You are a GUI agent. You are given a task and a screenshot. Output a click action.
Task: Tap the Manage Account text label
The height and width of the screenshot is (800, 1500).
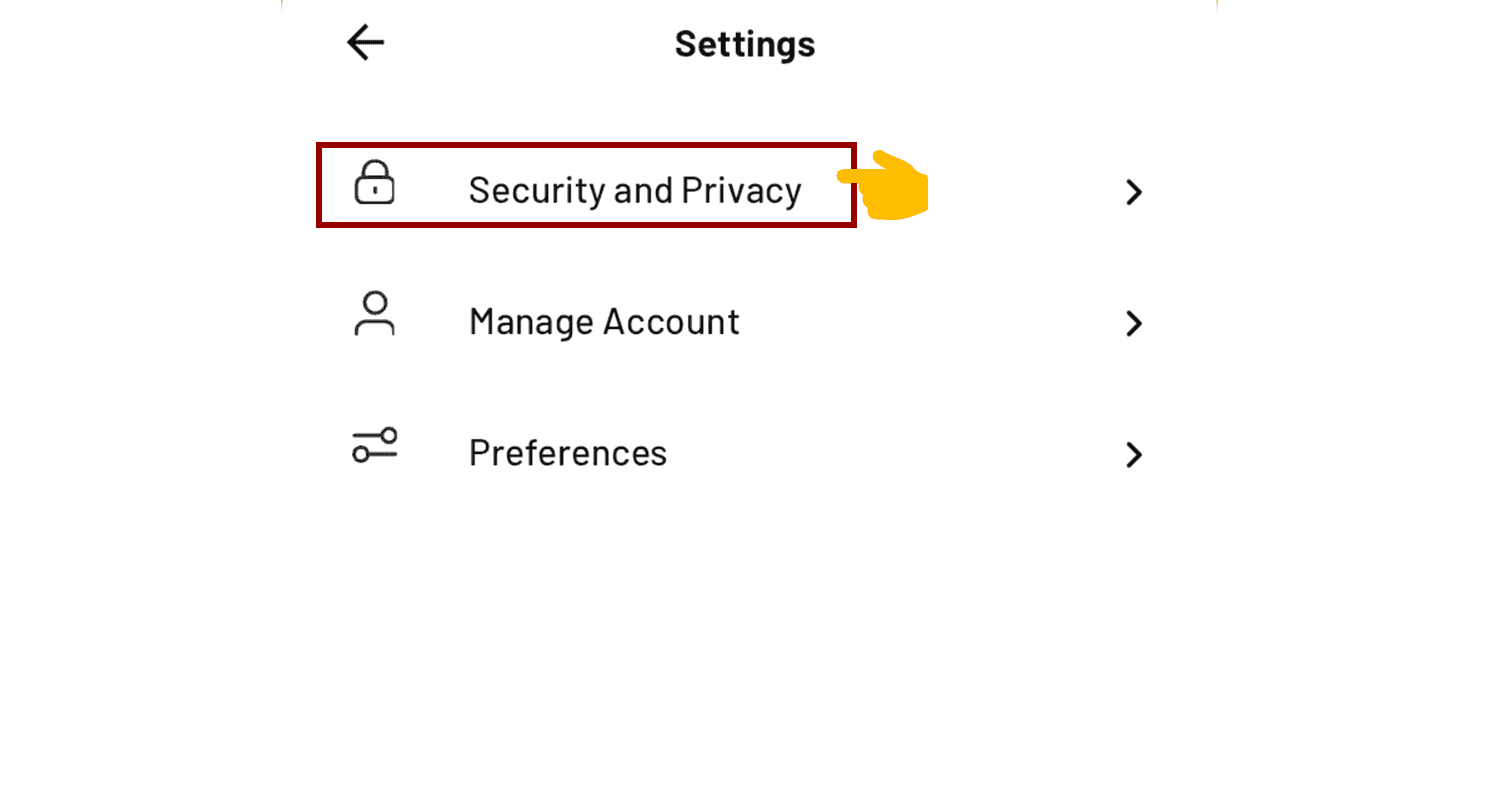point(604,322)
